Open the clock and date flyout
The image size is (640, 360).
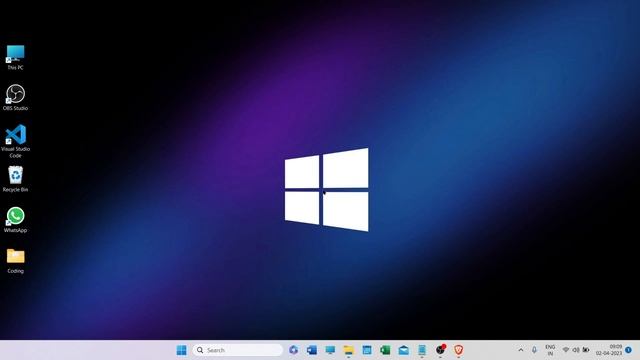[609, 350]
